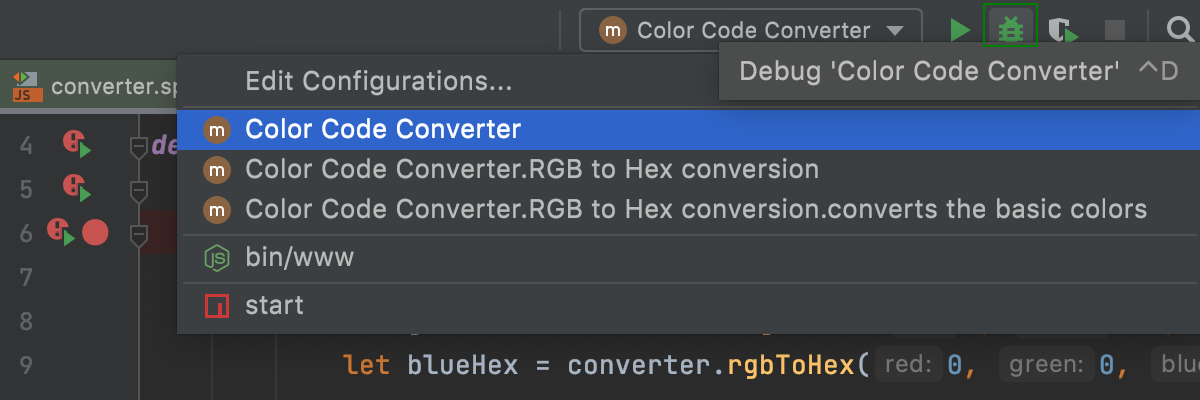Select the bin/www Node.js configuration

point(299,258)
